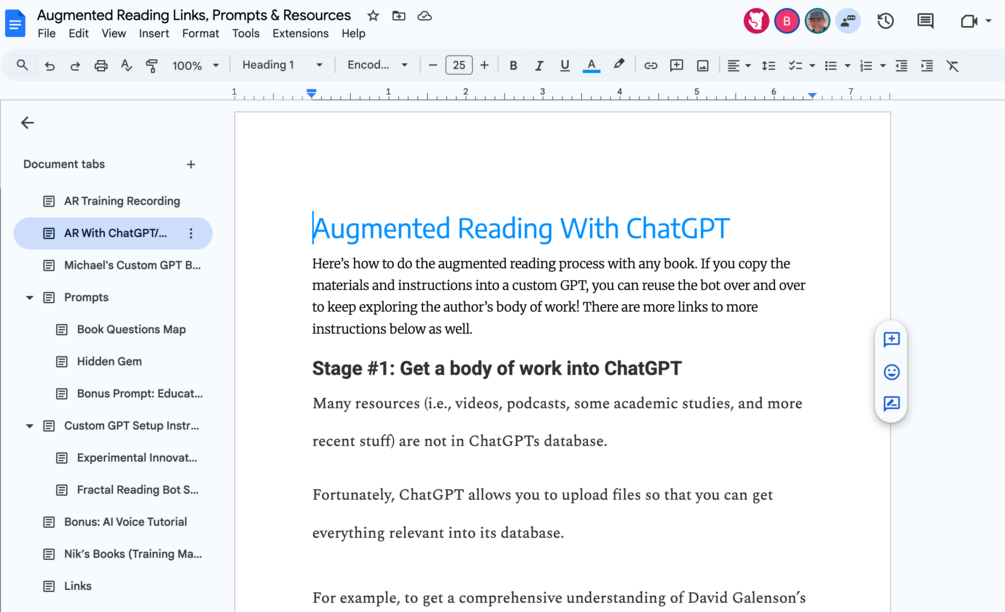Open the Tools menu
Viewport: 1005px width, 612px height.
245,33
